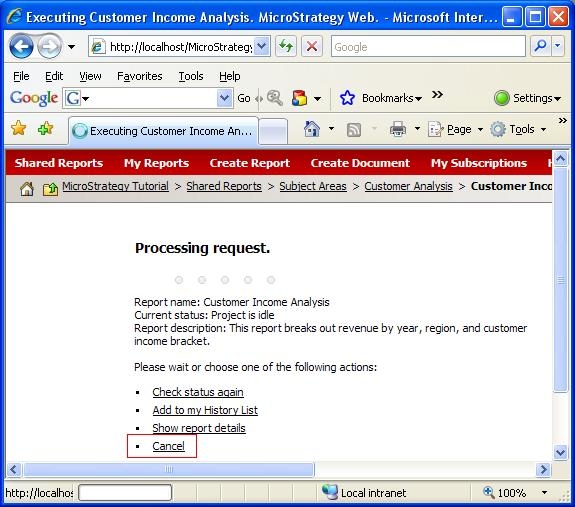575x507 pixels.
Task: Click the browser Back arrow button
Action: [x=21, y=46]
